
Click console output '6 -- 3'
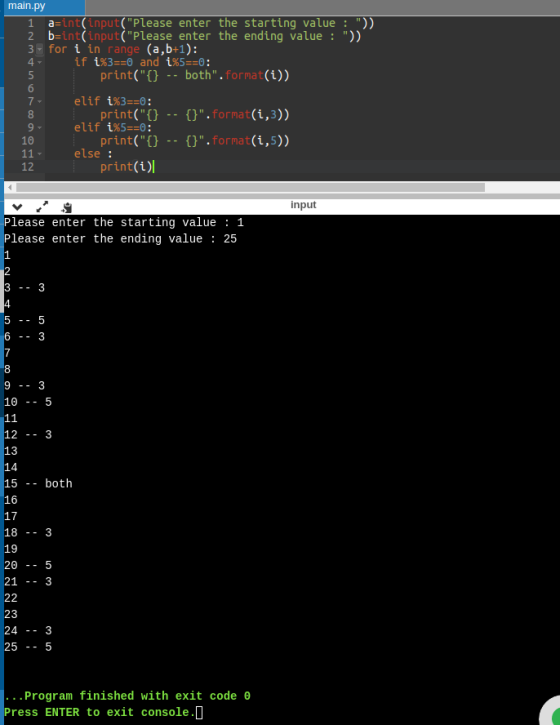pyautogui.click(x=25, y=337)
